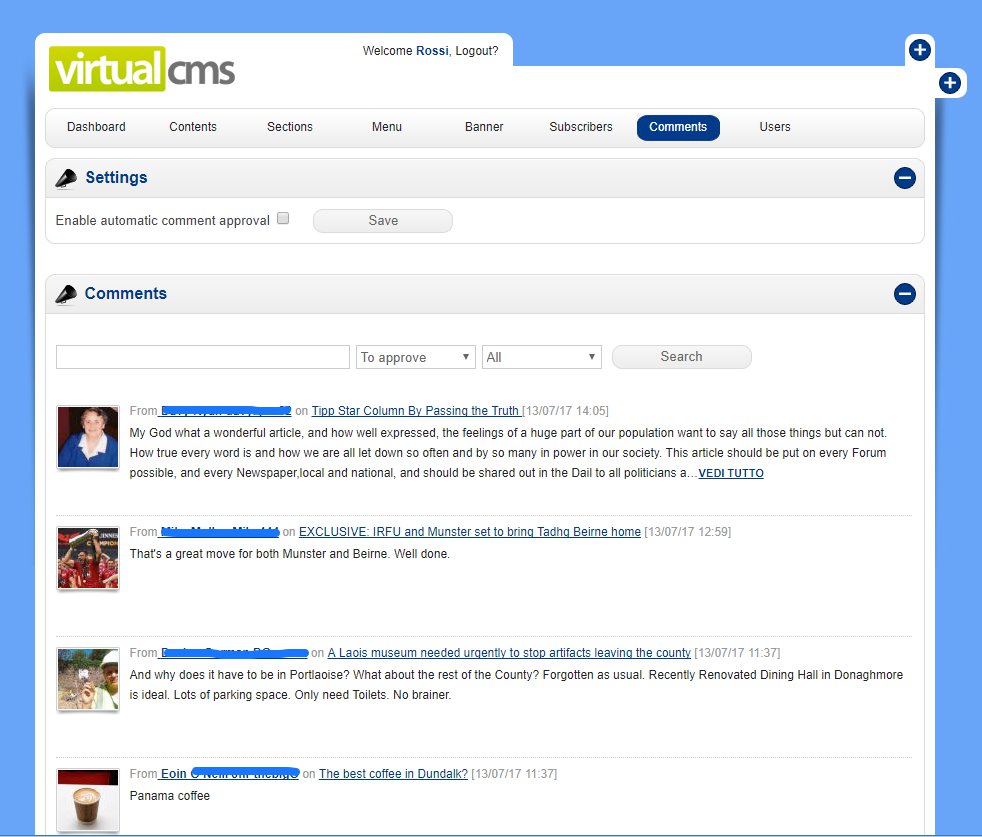Open the Dashboard menu item

pyautogui.click(x=96, y=127)
